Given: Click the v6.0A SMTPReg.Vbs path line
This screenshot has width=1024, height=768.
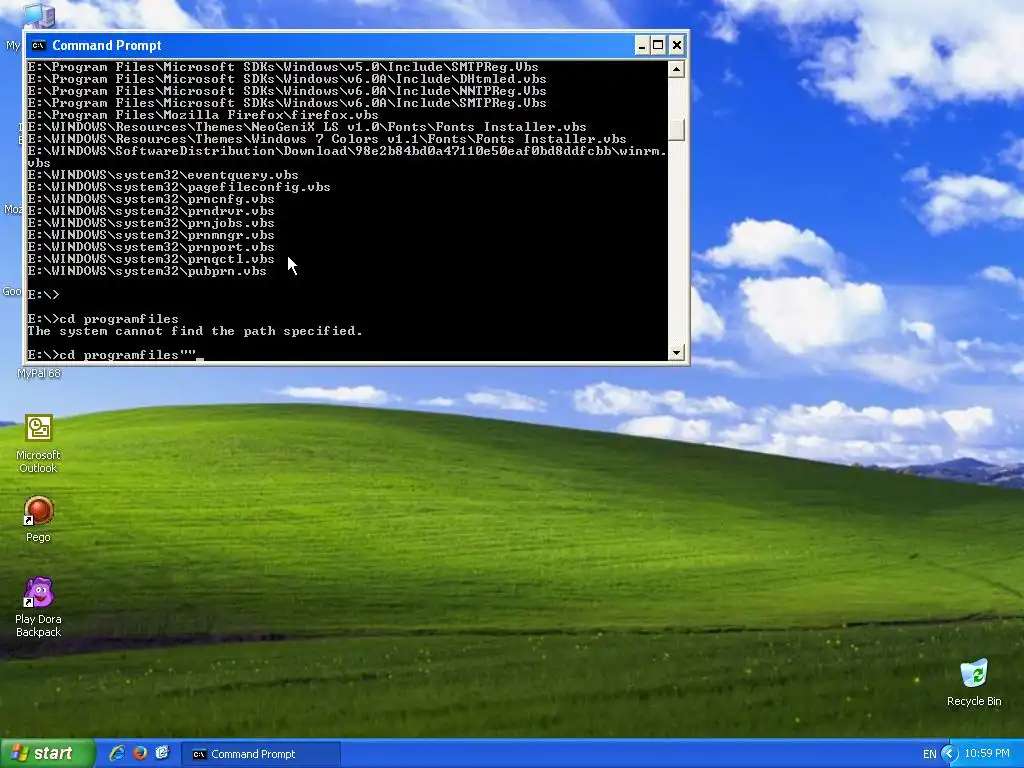Looking at the screenshot, I should [x=287, y=103].
